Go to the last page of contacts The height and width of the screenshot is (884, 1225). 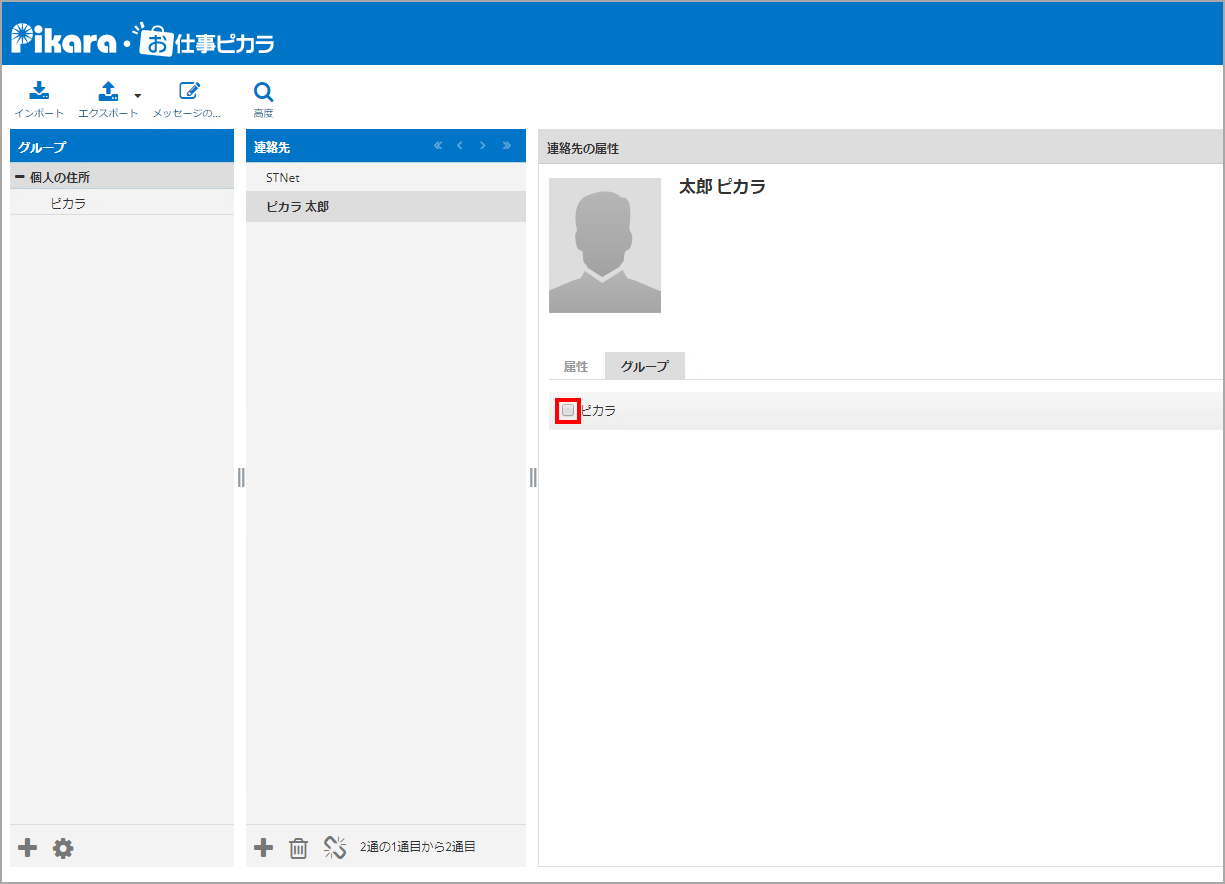click(506, 146)
